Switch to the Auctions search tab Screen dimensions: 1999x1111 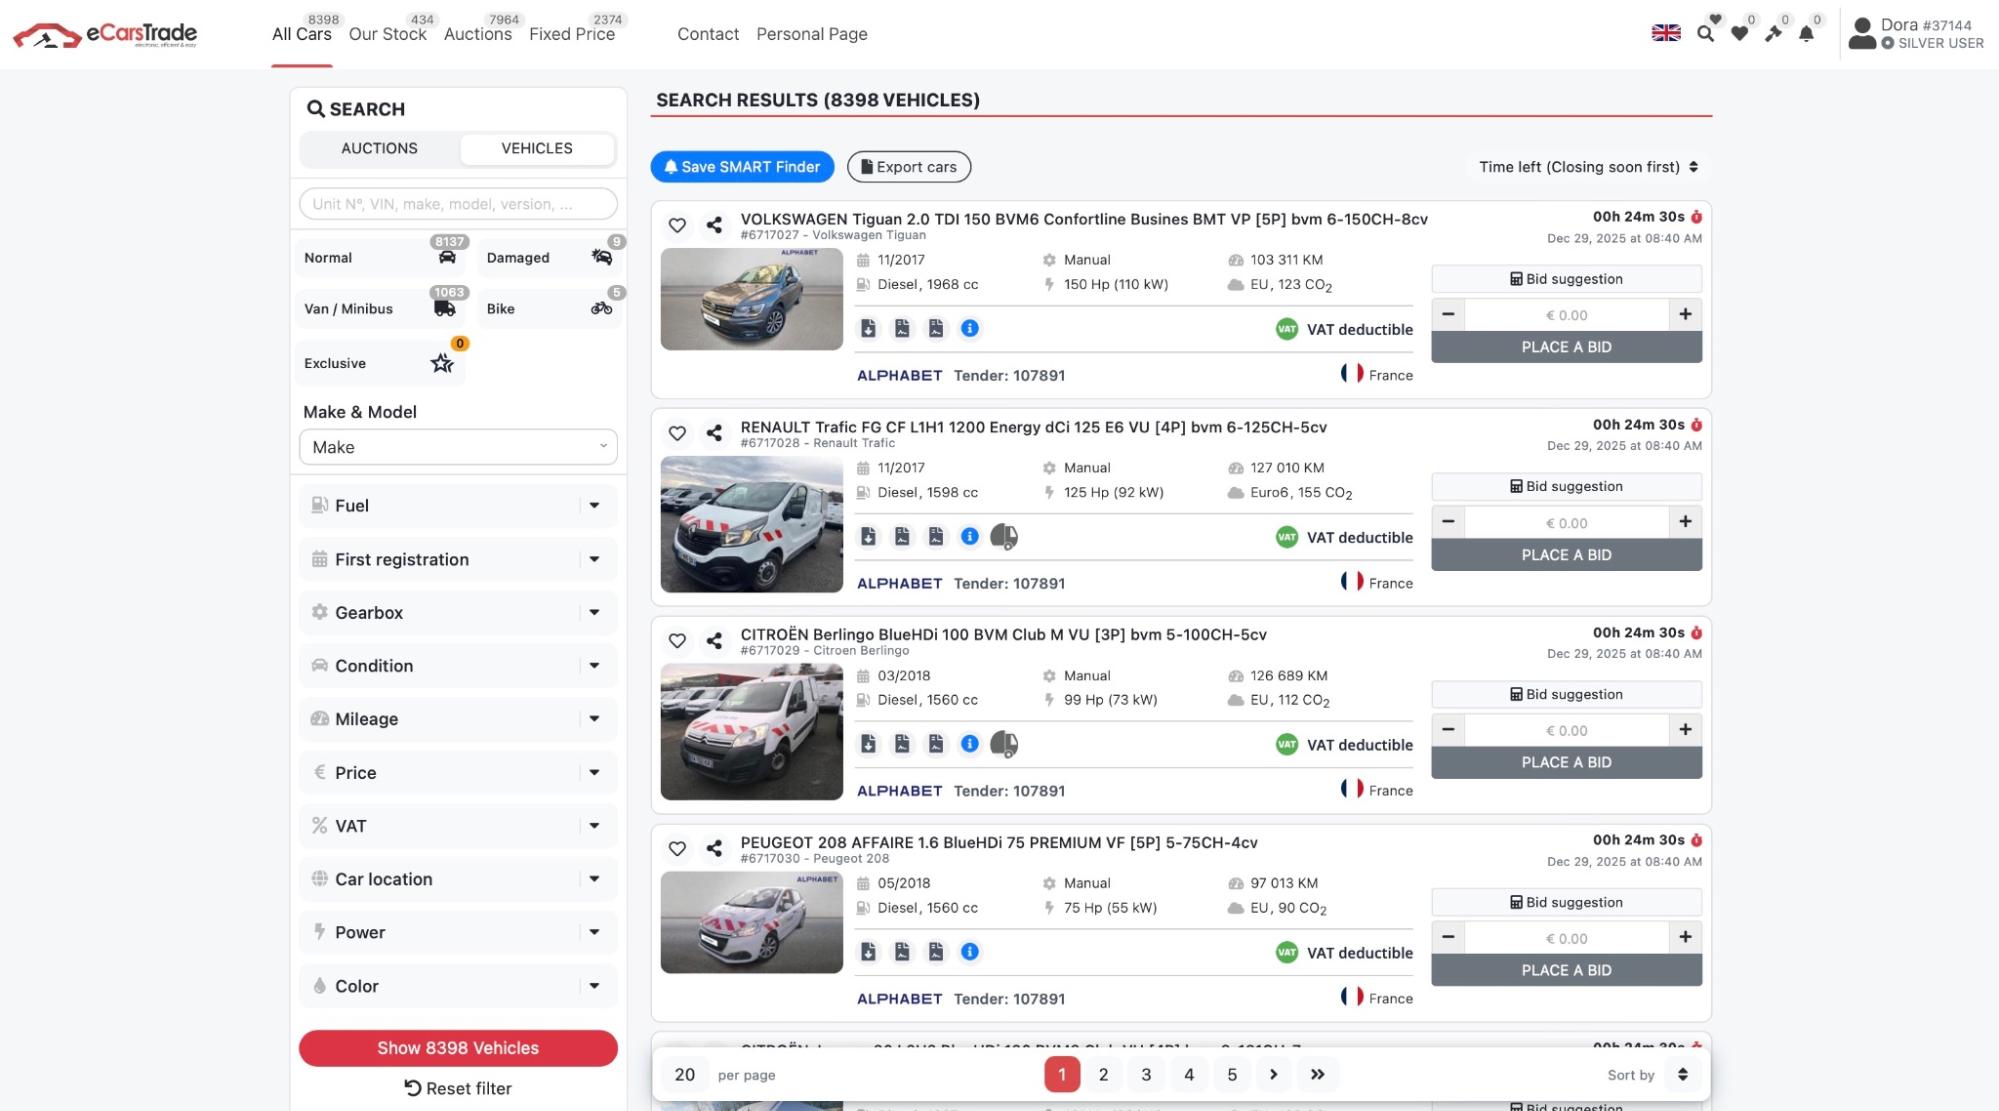(379, 149)
